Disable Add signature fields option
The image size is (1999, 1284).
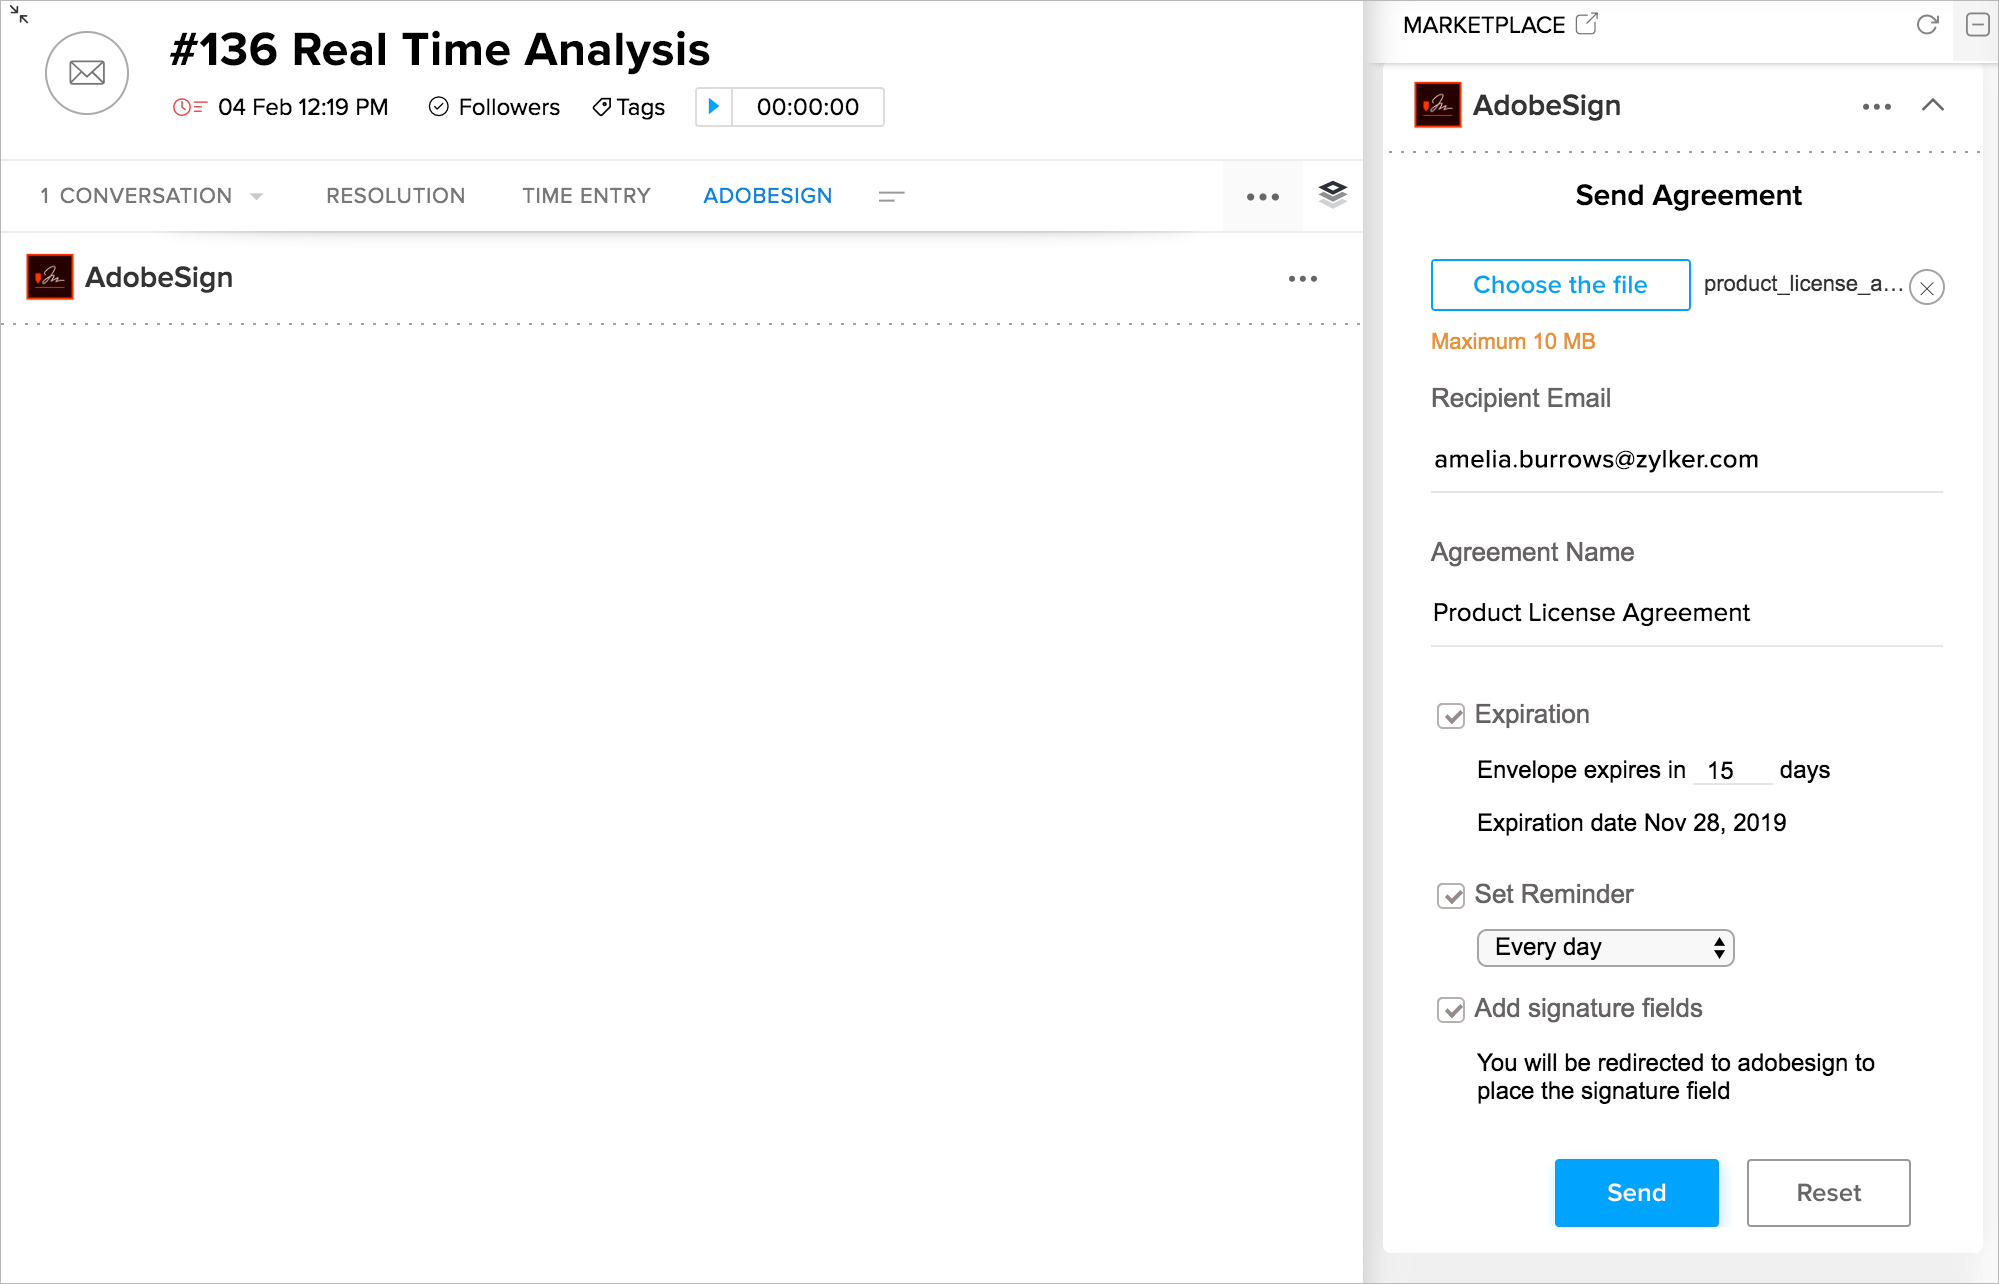[1450, 1010]
